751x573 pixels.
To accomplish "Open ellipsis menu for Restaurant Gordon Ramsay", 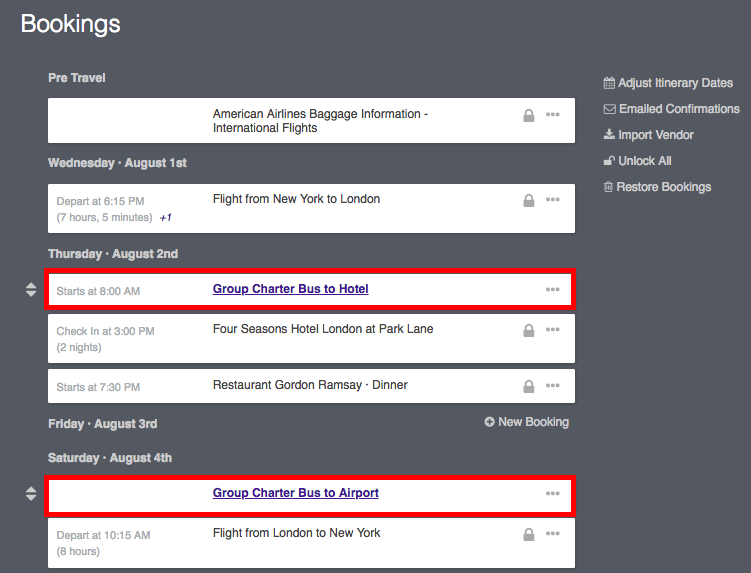I will coord(553,385).
